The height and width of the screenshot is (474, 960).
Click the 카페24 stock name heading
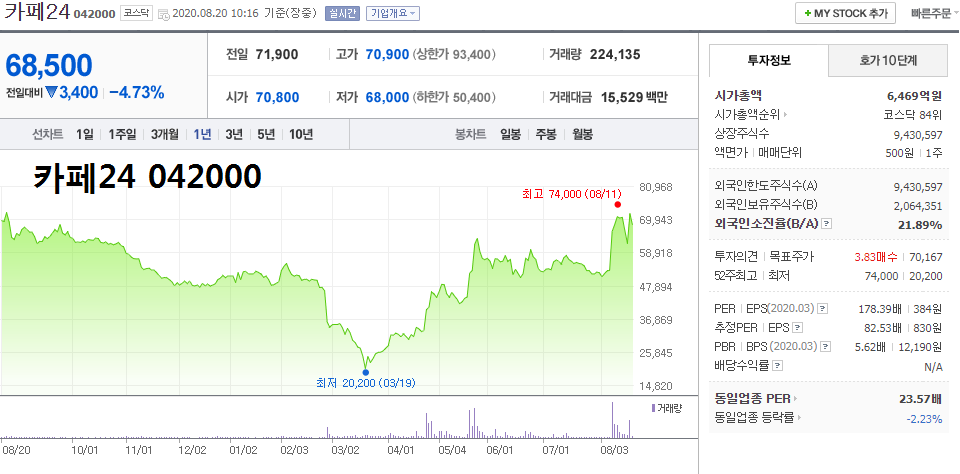[x=37, y=13]
